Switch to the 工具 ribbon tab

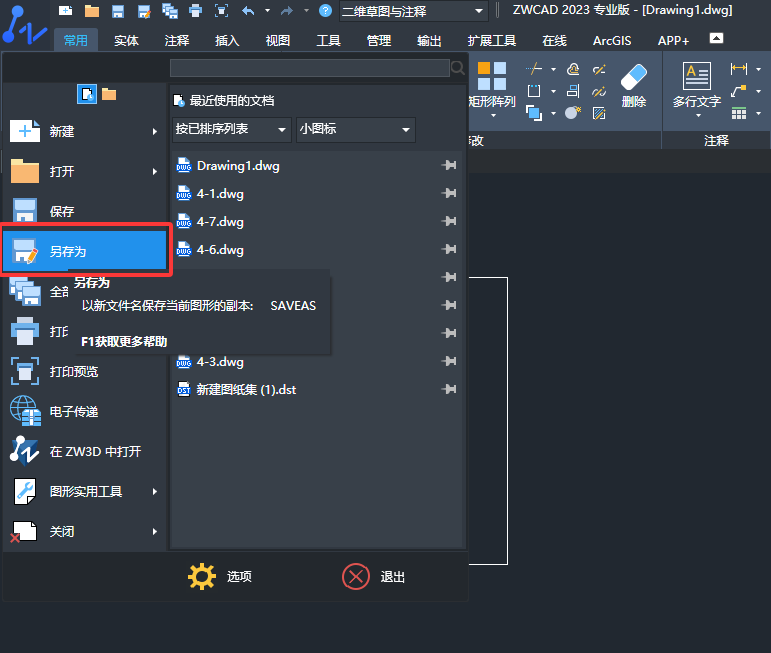click(328, 40)
